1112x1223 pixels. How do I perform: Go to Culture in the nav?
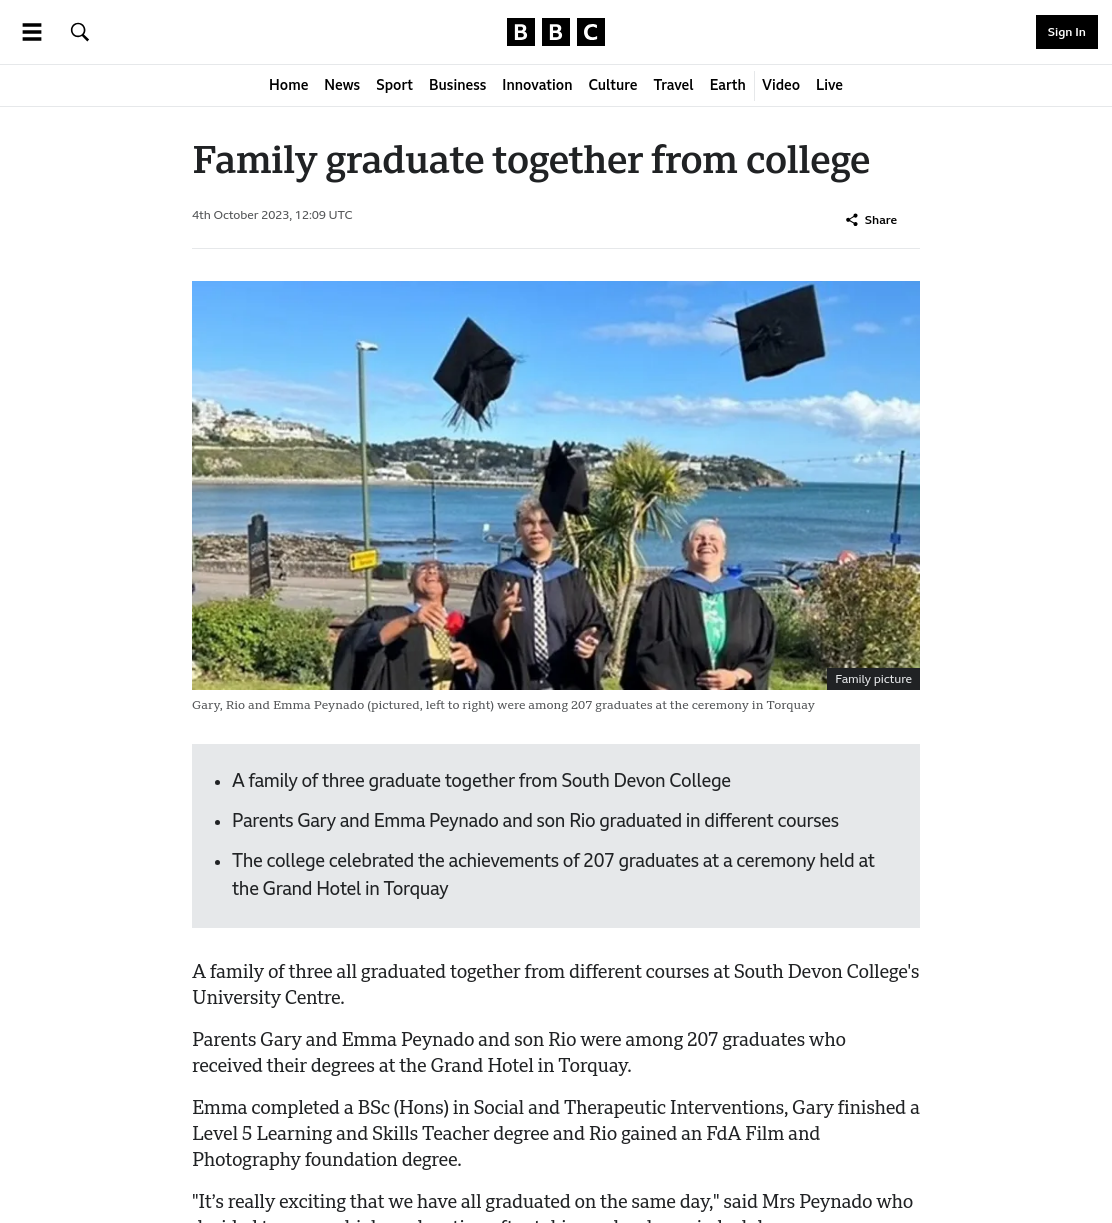point(613,85)
